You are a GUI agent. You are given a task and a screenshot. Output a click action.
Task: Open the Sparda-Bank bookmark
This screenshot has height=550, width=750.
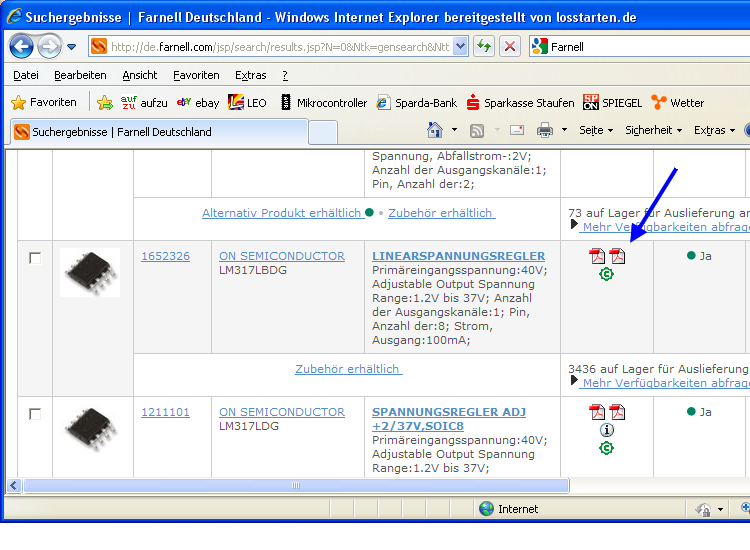pyautogui.click(x=417, y=102)
